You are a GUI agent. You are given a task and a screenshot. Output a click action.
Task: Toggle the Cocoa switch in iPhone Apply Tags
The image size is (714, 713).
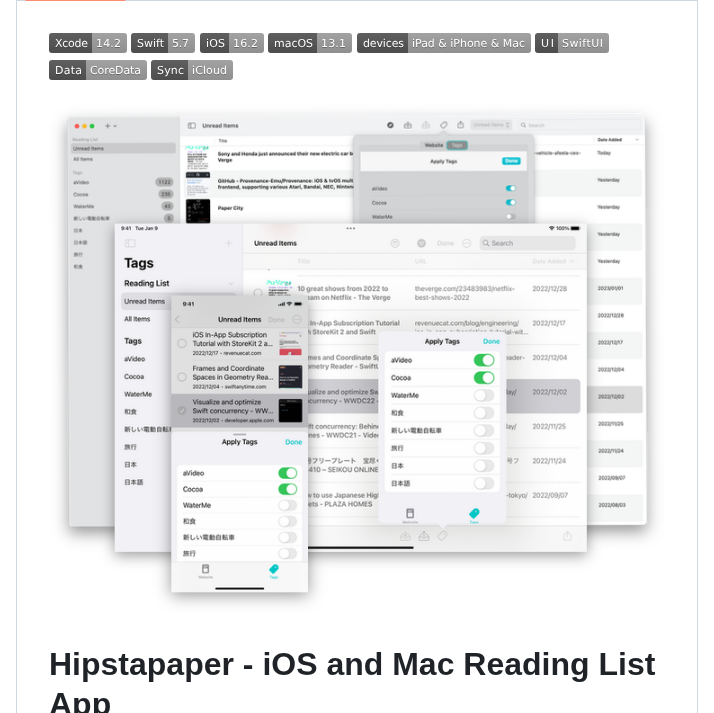point(288,489)
